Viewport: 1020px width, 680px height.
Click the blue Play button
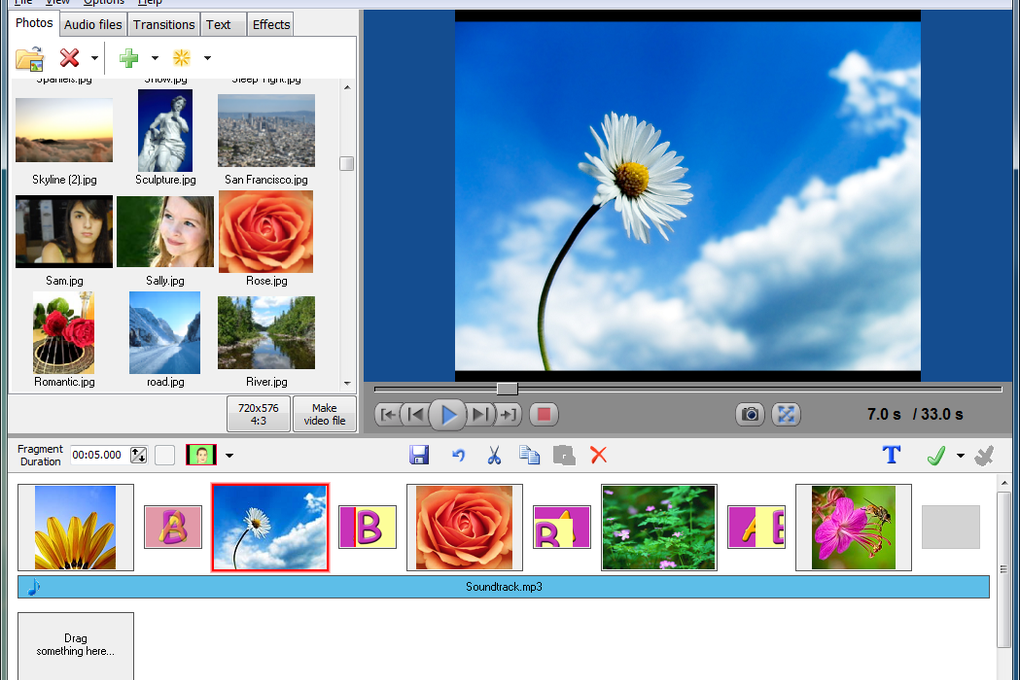click(448, 415)
